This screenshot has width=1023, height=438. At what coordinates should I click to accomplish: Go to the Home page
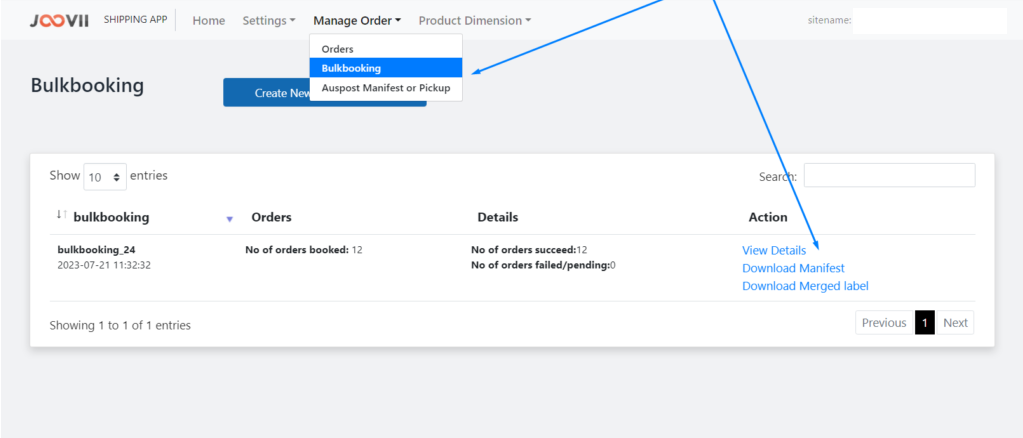coord(209,21)
